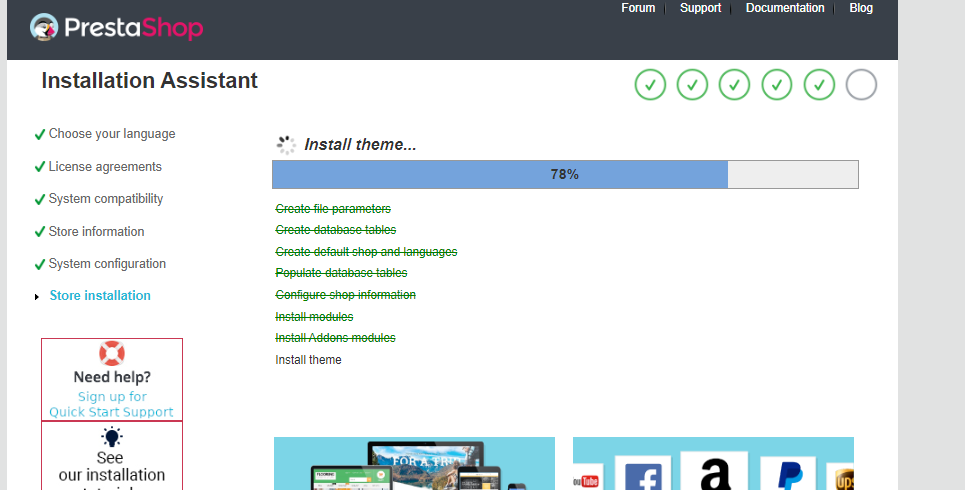Click the PrestaShop puffin logo icon
The width and height of the screenshot is (965, 490).
pos(44,27)
